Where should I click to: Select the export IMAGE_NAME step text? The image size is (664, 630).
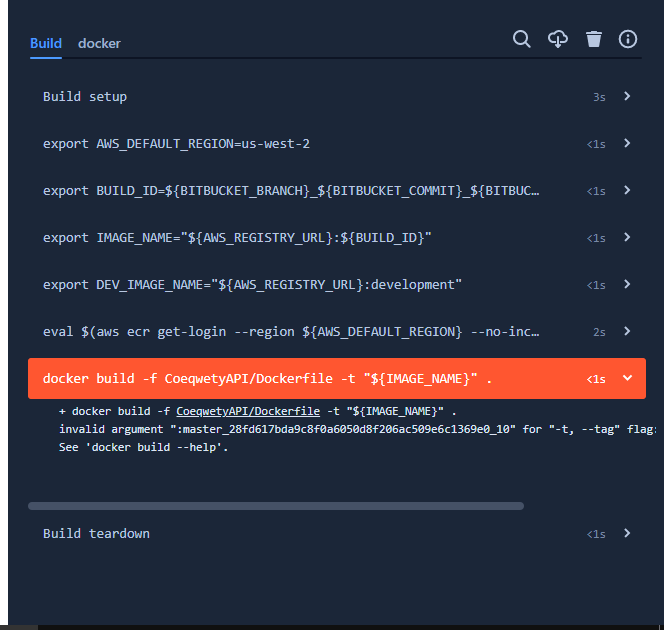(237, 238)
